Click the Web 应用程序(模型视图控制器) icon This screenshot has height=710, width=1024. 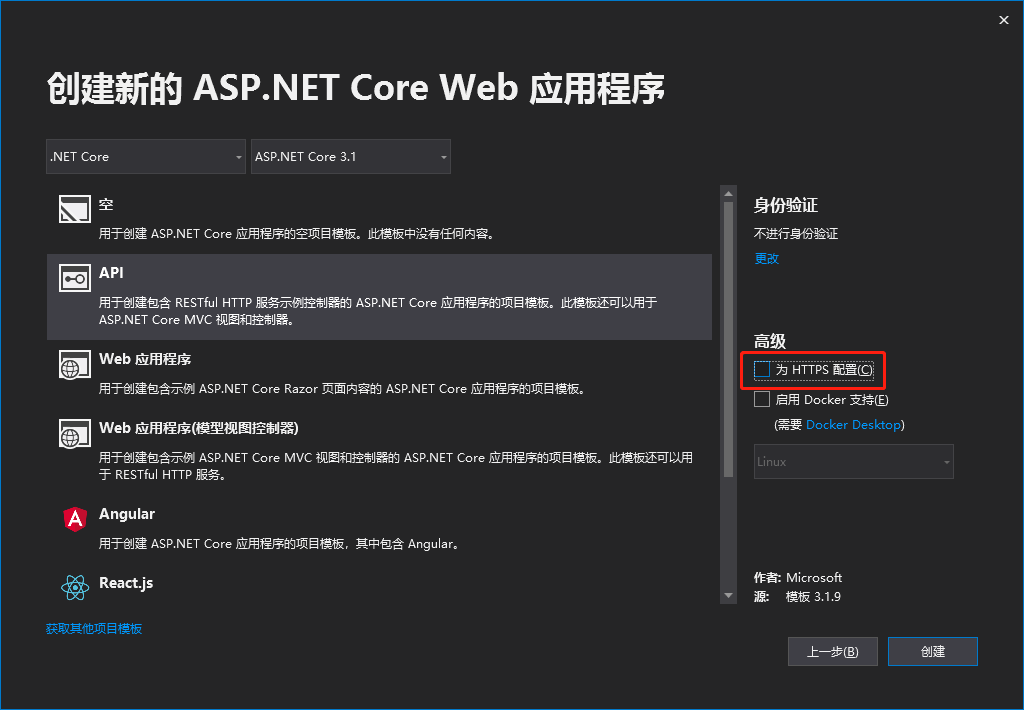pyautogui.click(x=75, y=434)
